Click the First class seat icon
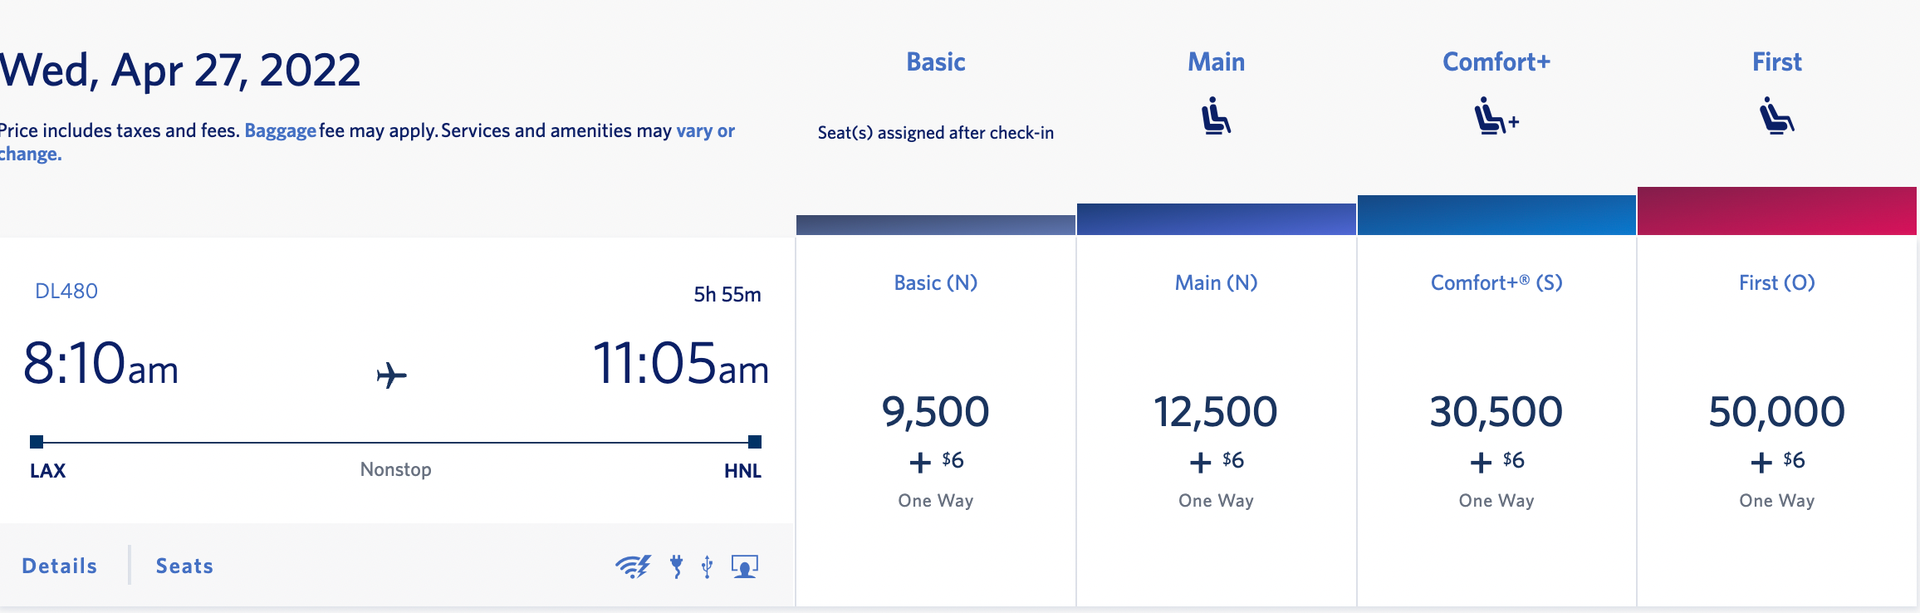Viewport: 1920px width, 613px height. click(x=1777, y=115)
